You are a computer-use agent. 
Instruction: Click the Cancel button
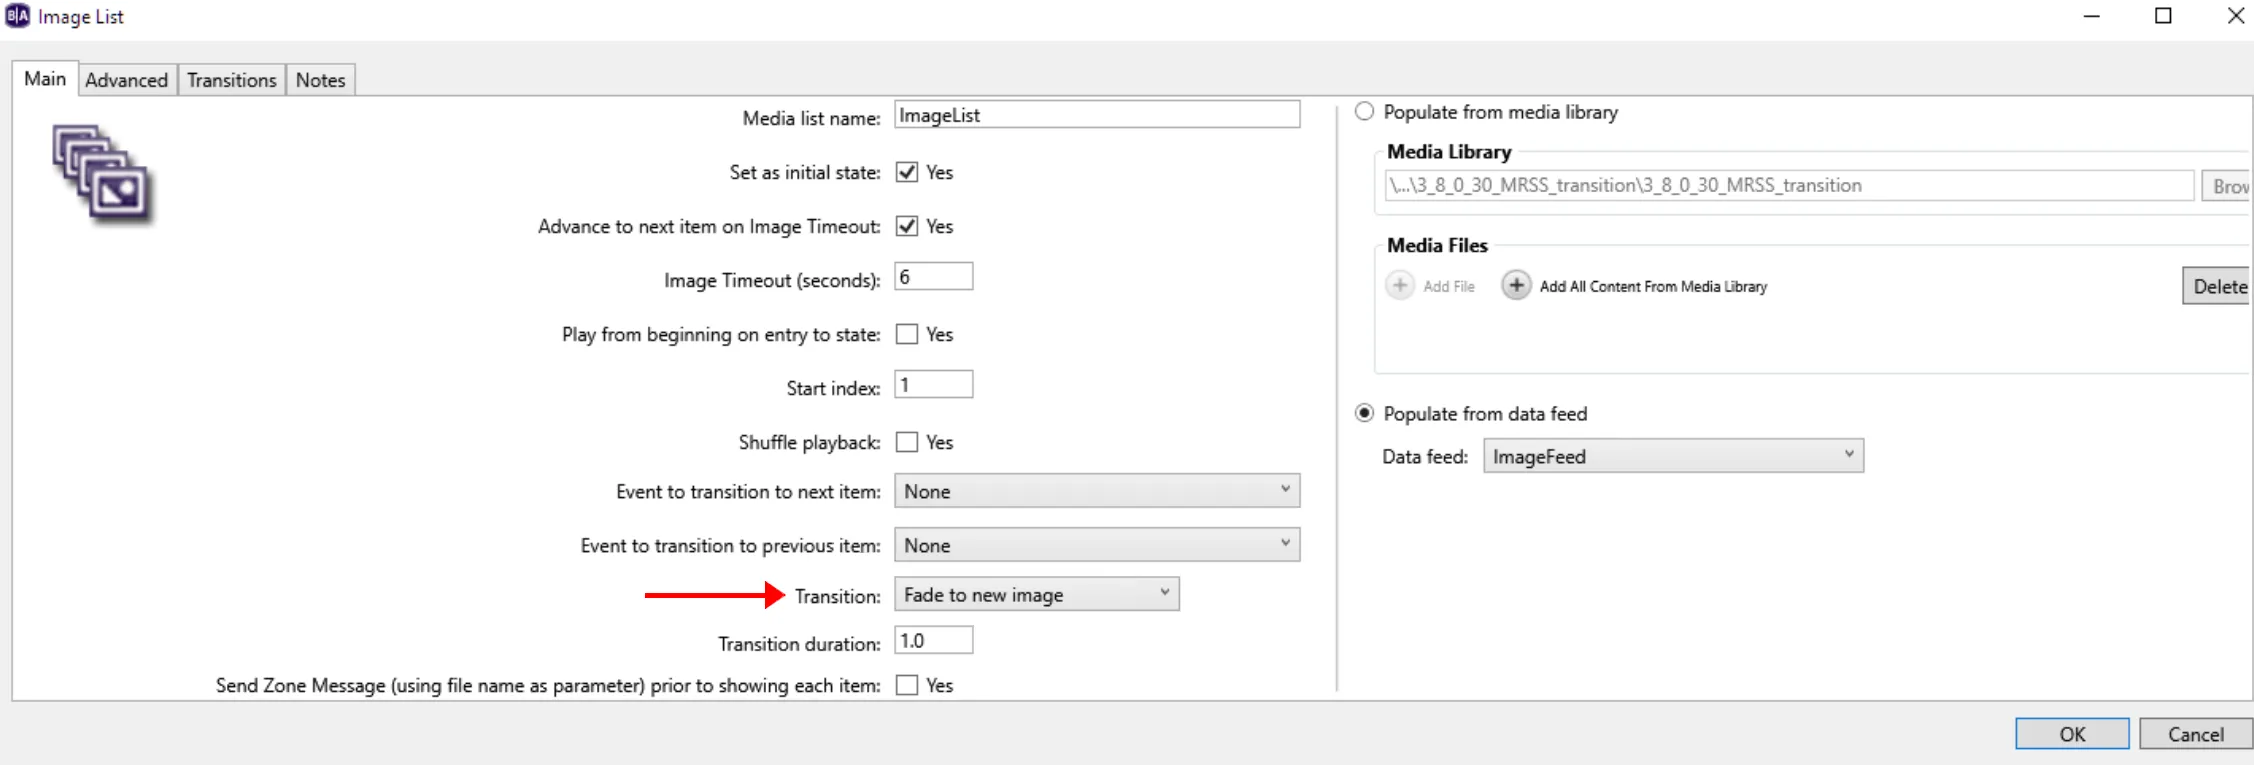click(x=2196, y=734)
